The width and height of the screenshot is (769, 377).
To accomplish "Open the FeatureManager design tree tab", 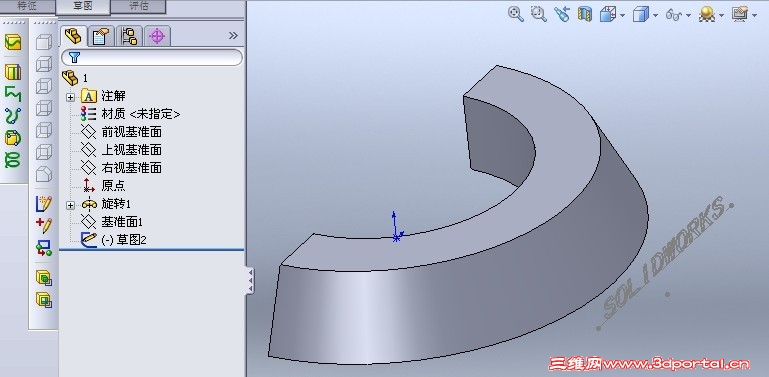I will (x=74, y=36).
